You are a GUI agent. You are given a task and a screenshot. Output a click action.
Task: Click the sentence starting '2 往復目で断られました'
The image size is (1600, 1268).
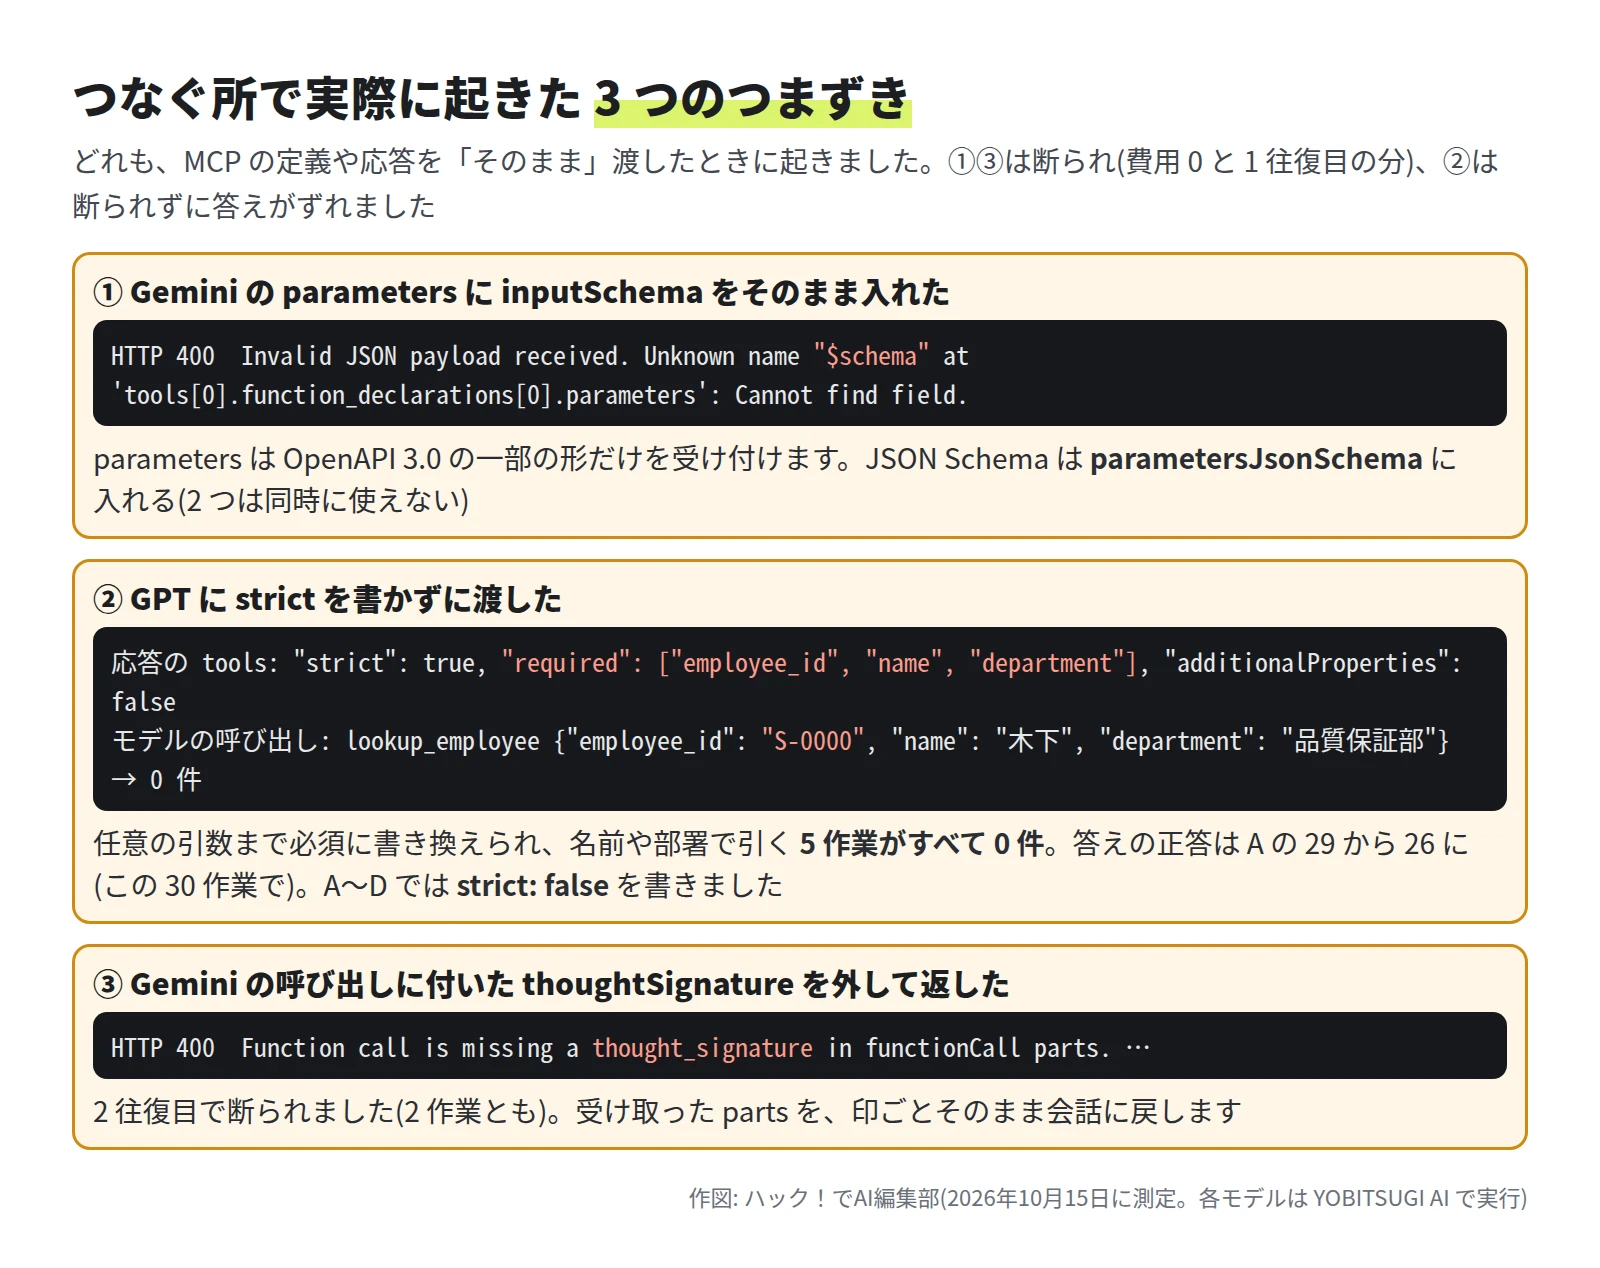(x=667, y=1112)
